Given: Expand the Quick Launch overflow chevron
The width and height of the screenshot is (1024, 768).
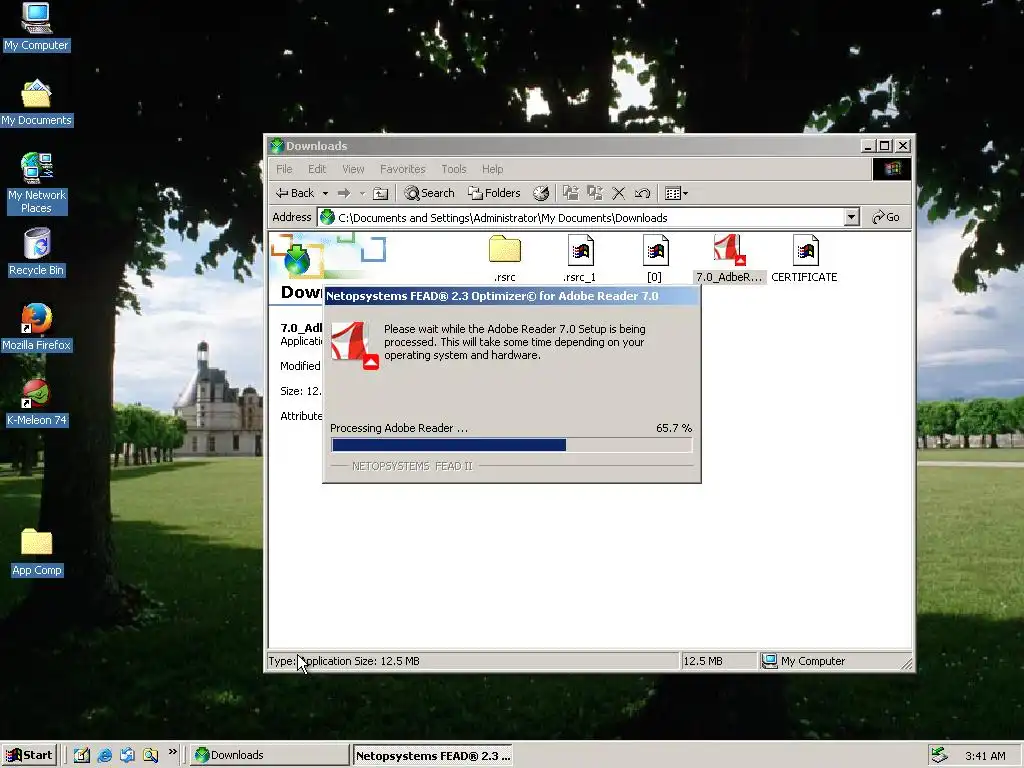Looking at the screenshot, I should point(172,752).
